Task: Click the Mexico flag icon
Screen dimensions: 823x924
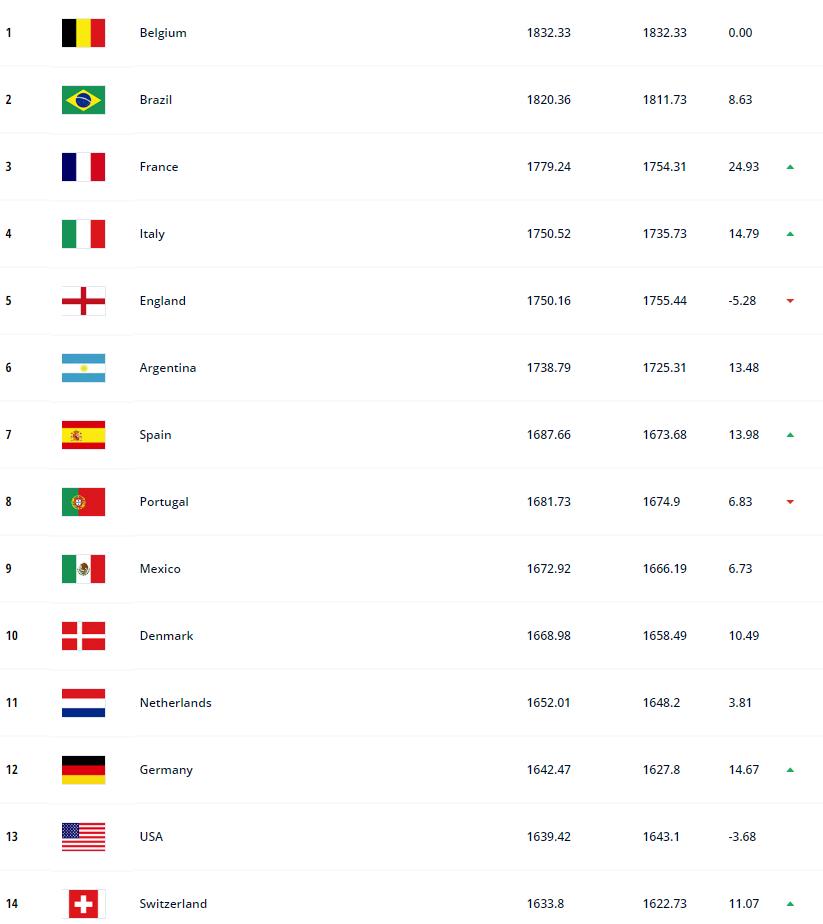Action: pyautogui.click(x=83, y=569)
